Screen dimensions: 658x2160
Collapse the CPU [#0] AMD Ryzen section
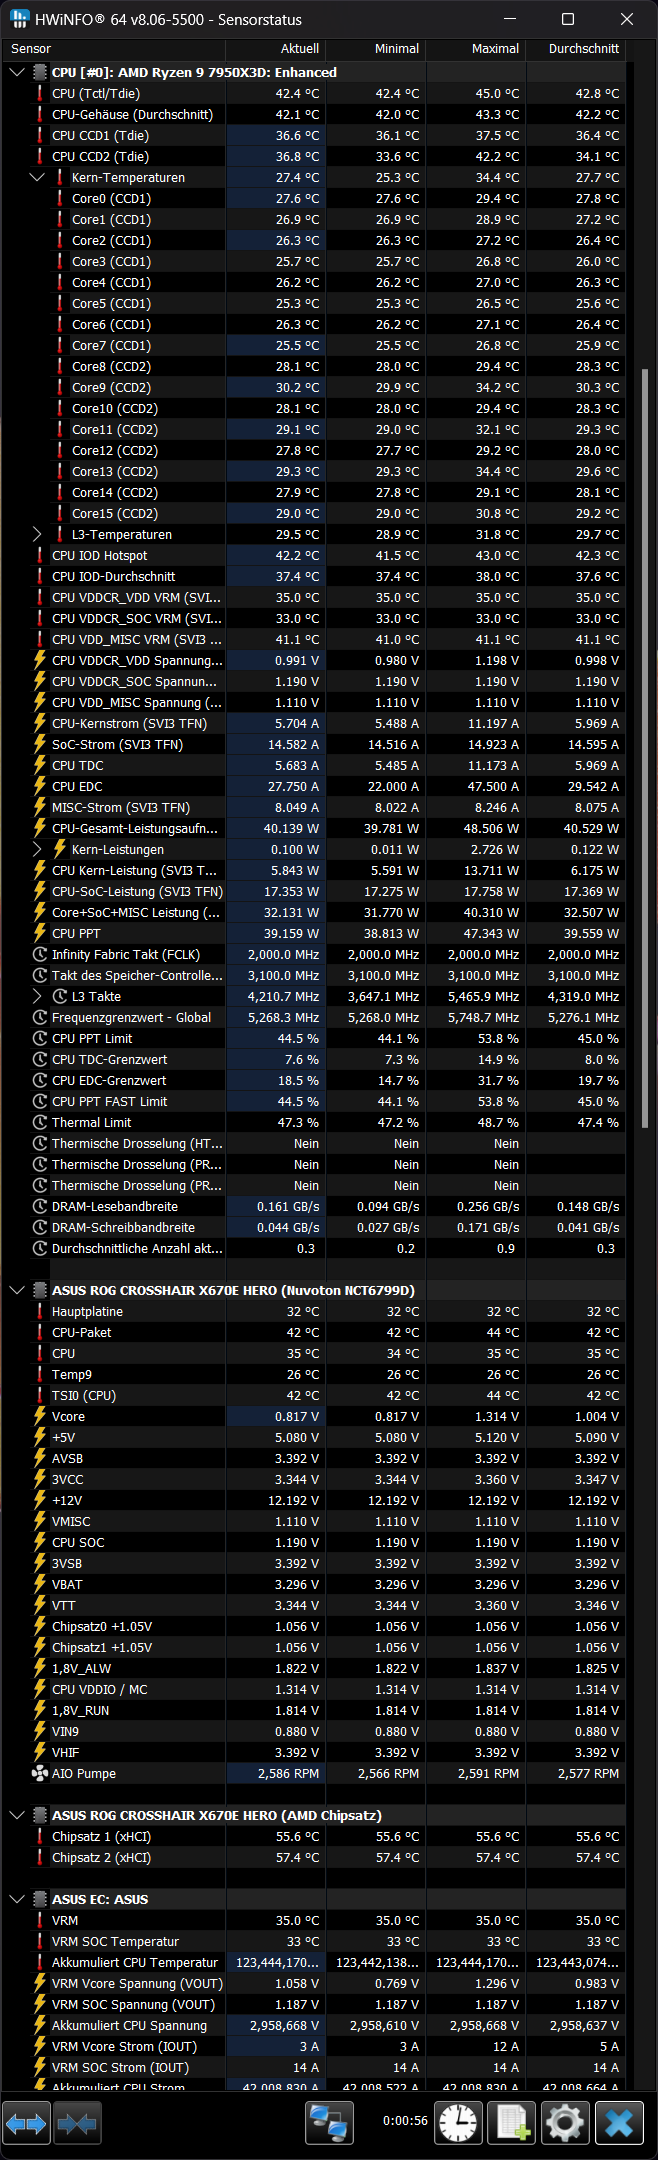(17, 72)
